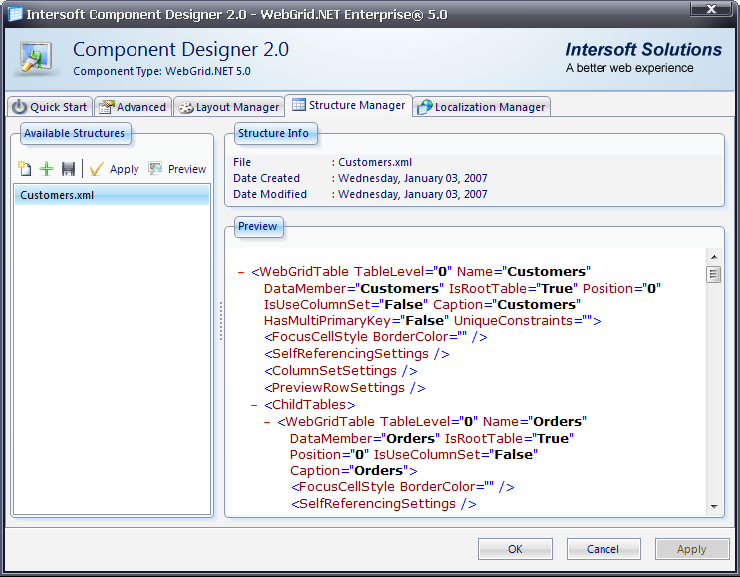Click the preview scrollbar down arrow
The image size is (740, 577).
click(x=714, y=506)
